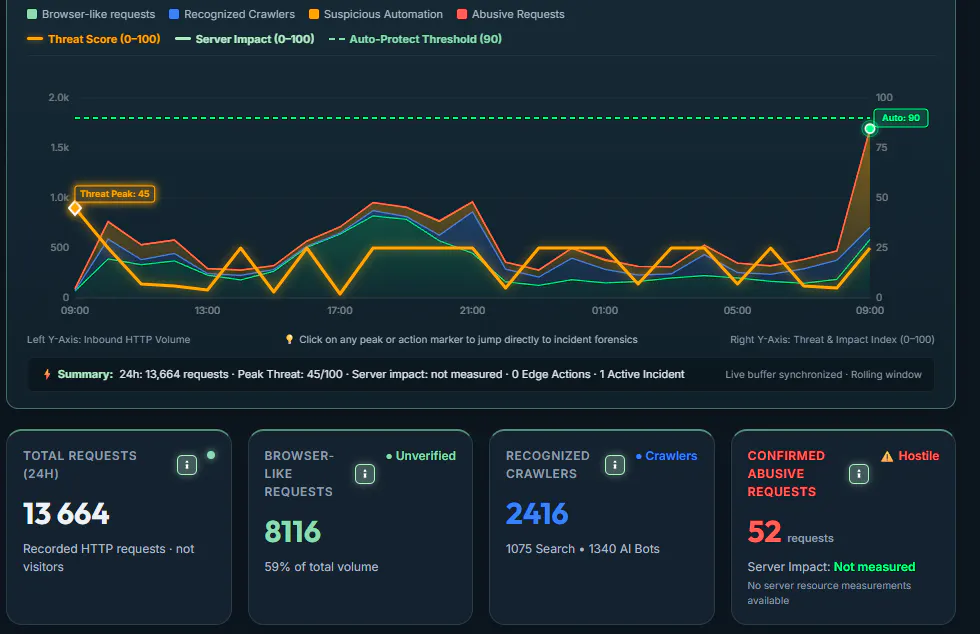Click the Hostile status badge text
The height and width of the screenshot is (634, 980).
(919, 456)
